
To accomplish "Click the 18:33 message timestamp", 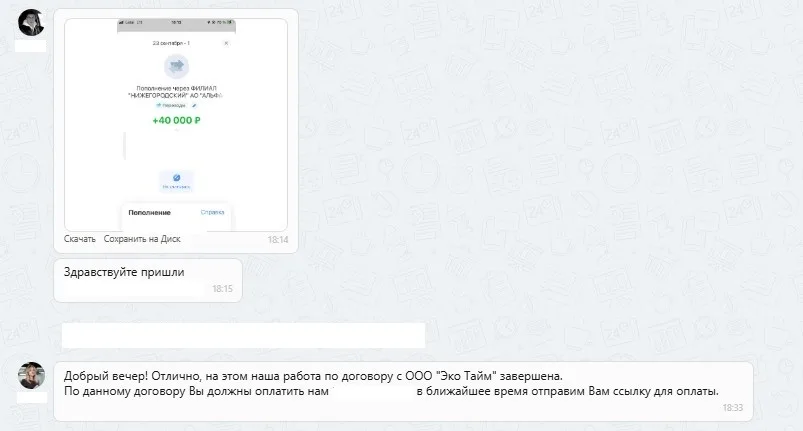I will click(x=732, y=408).
